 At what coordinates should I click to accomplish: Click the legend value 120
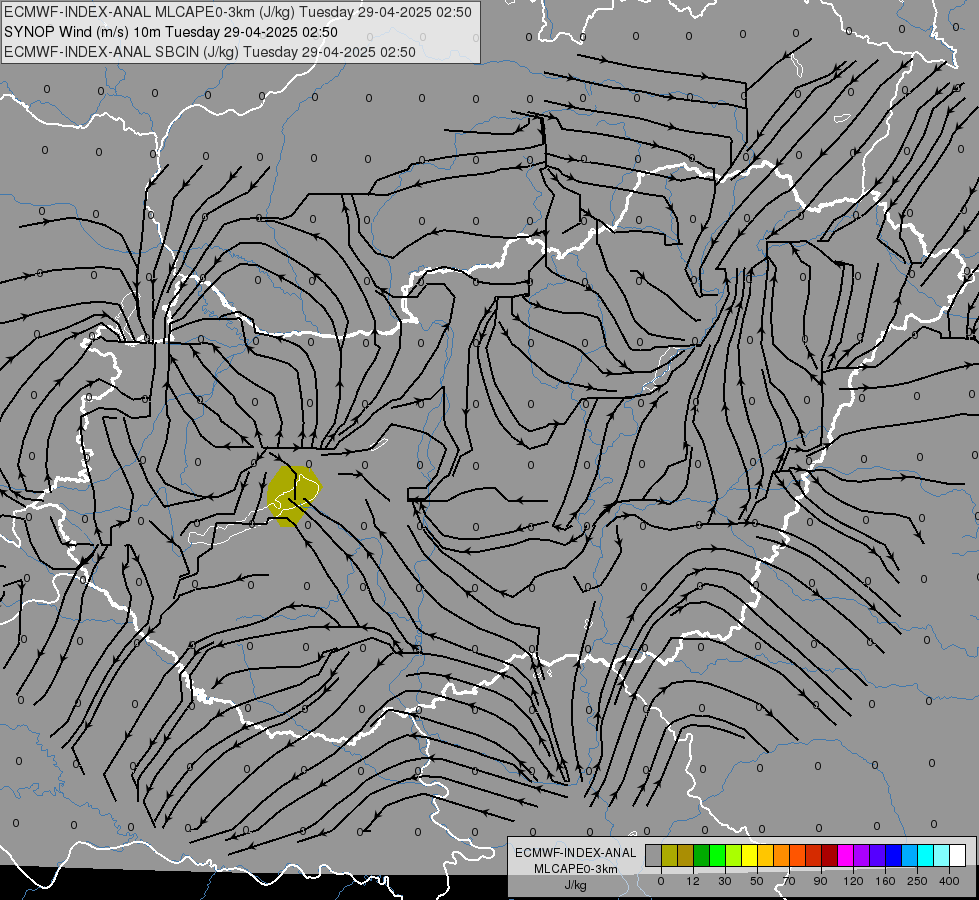click(x=854, y=881)
